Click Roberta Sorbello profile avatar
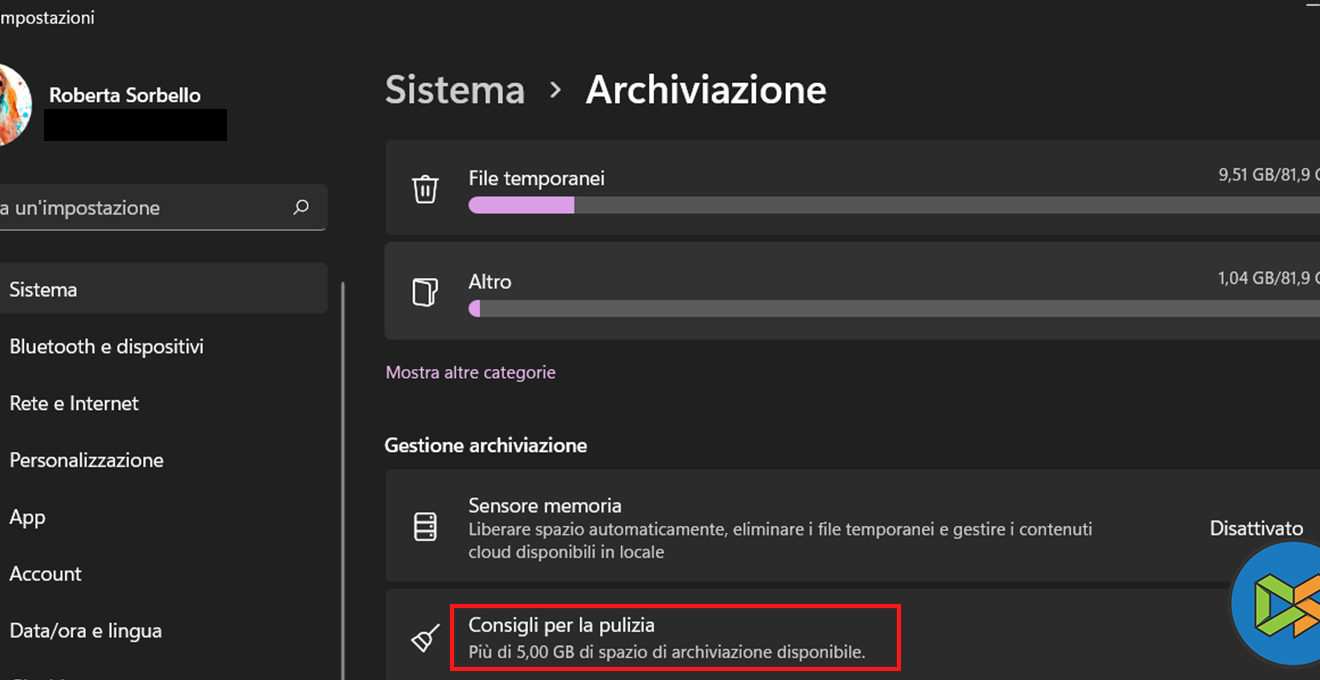The width and height of the screenshot is (1320, 680). (x=12, y=105)
